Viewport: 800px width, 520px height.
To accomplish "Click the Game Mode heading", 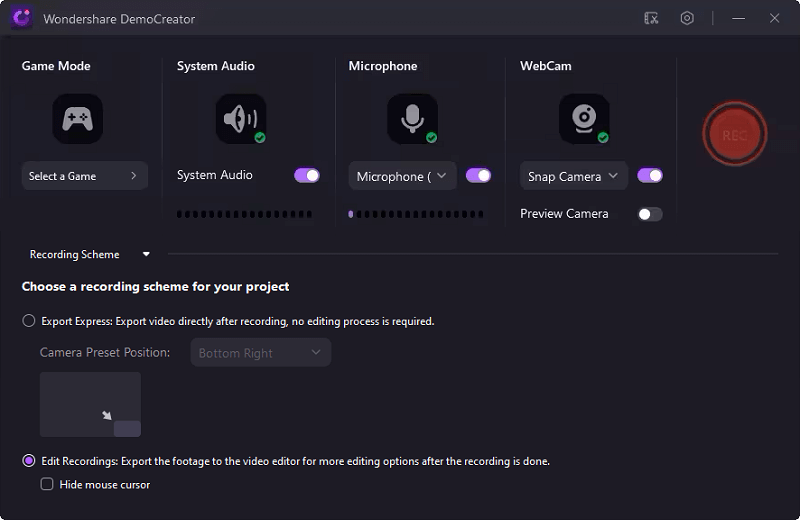I will pos(56,66).
